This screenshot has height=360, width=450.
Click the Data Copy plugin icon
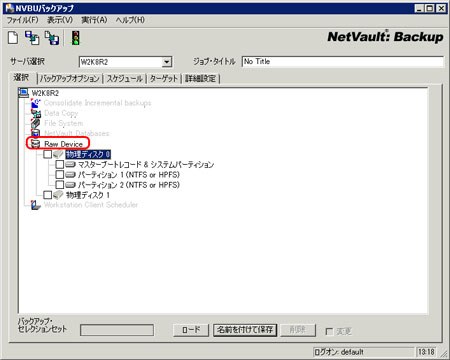pyautogui.click(x=36, y=113)
